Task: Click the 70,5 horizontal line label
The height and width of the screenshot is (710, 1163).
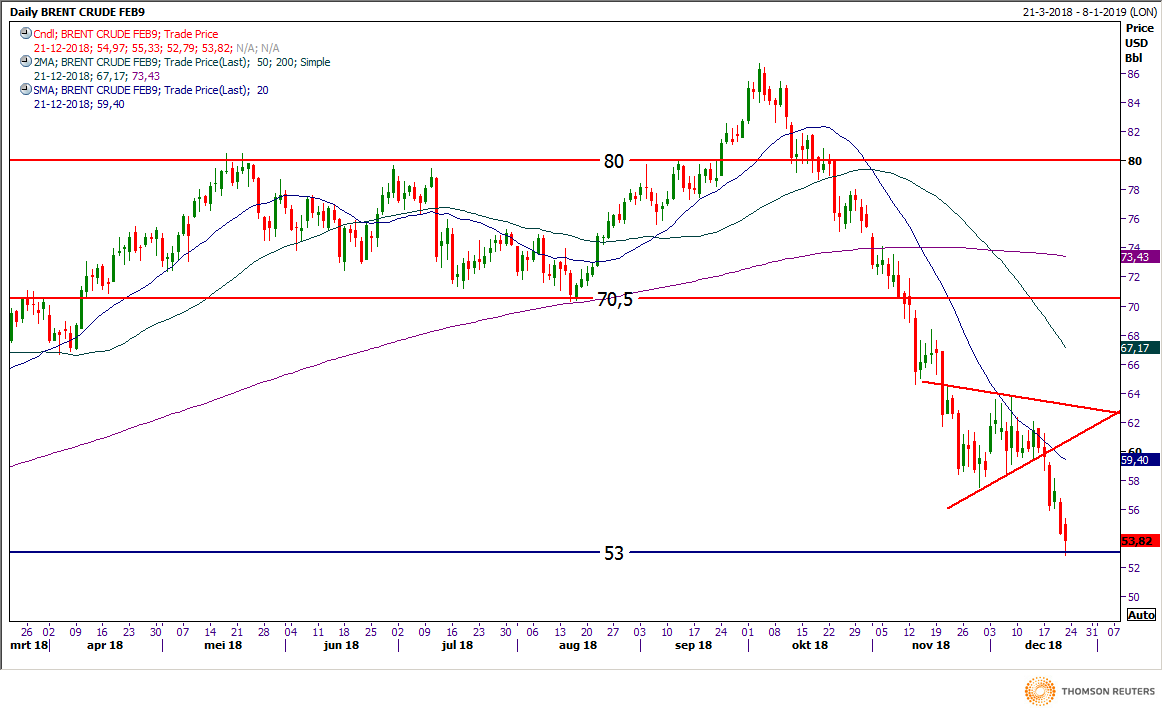Action: (615, 299)
